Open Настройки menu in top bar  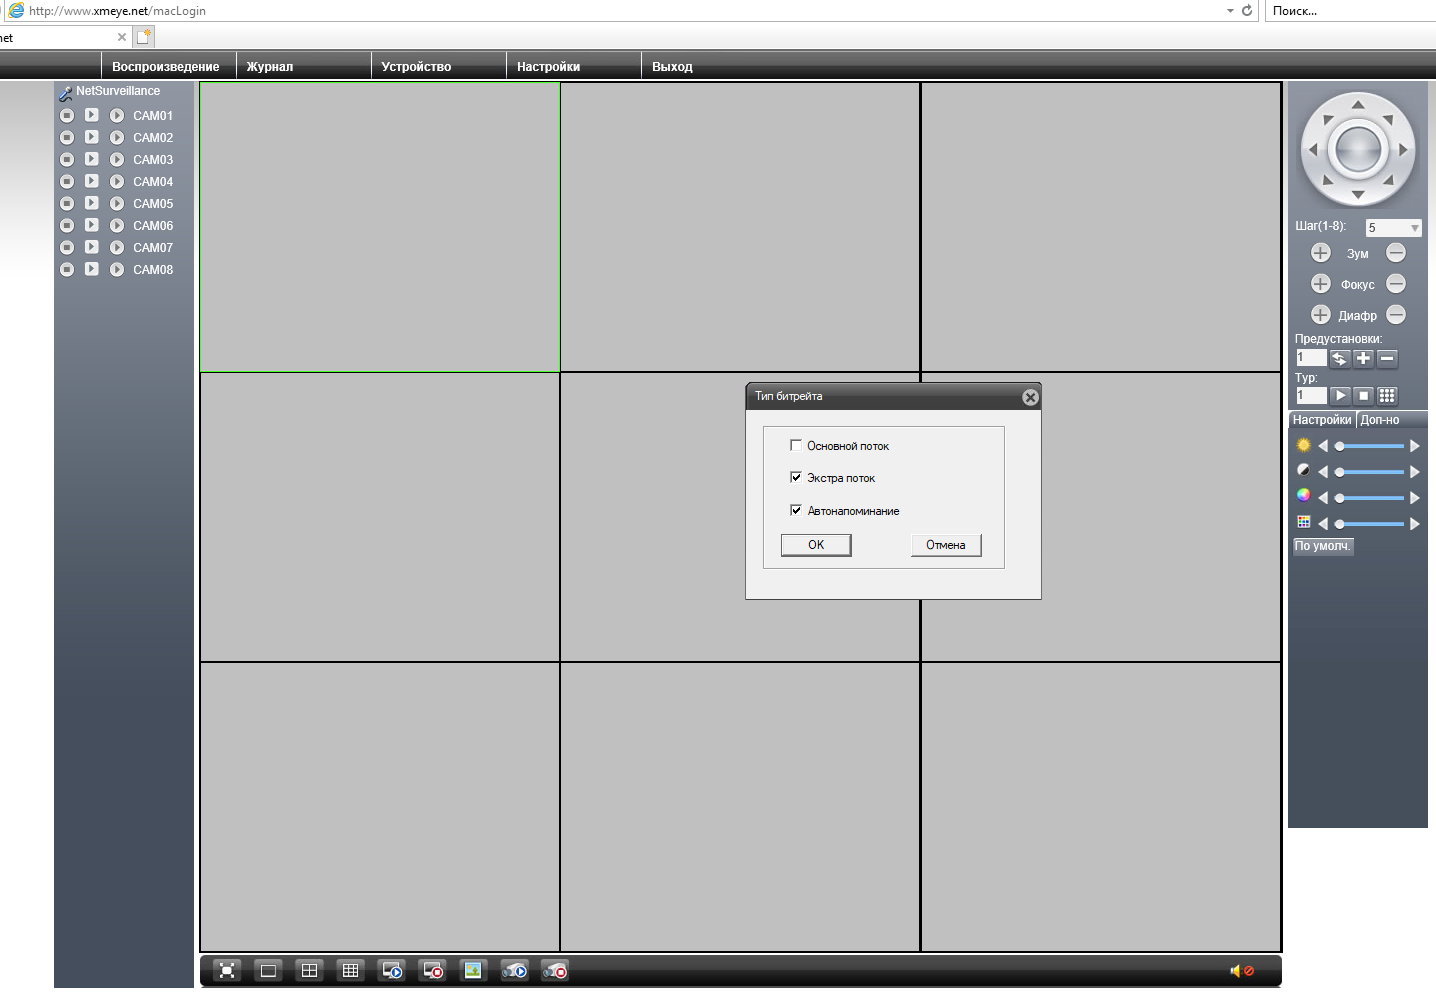548,66
